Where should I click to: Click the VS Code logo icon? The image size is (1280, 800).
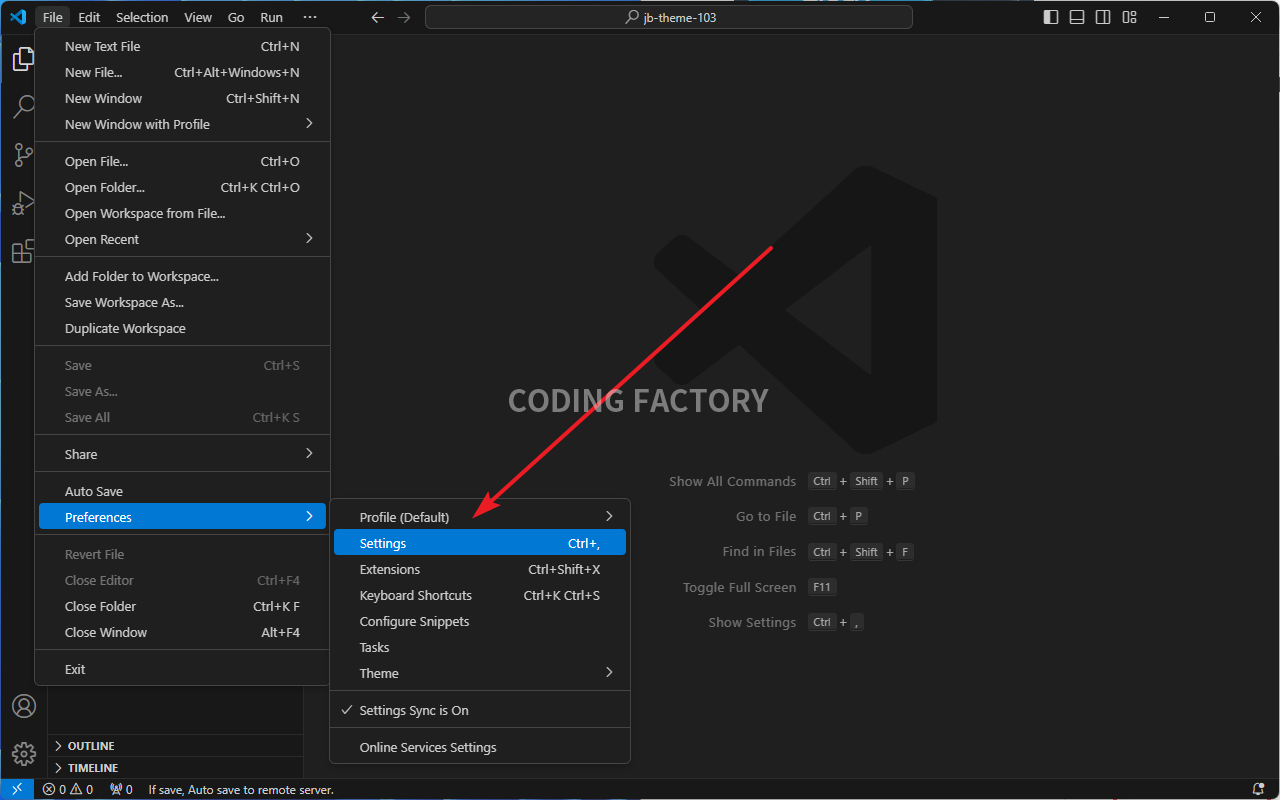17,17
